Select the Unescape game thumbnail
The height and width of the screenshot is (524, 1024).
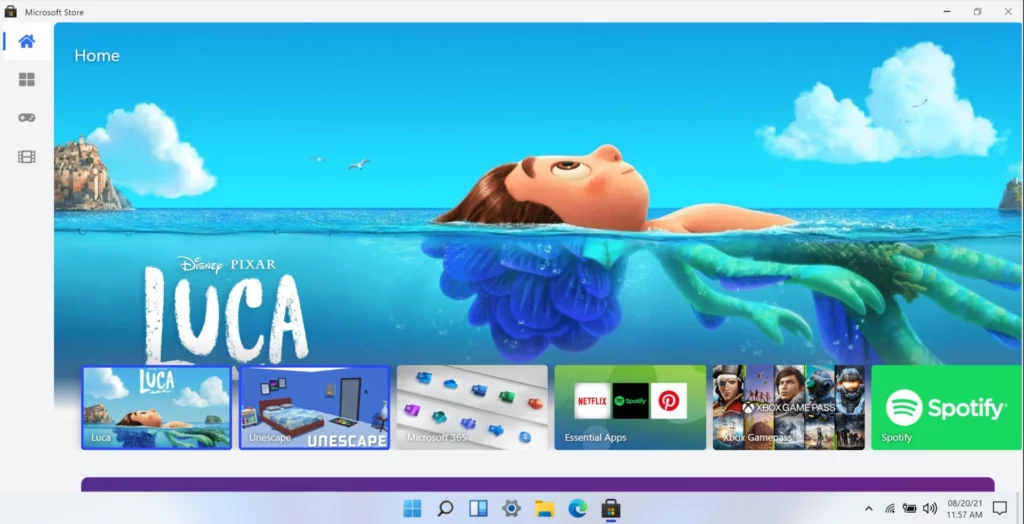point(314,408)
